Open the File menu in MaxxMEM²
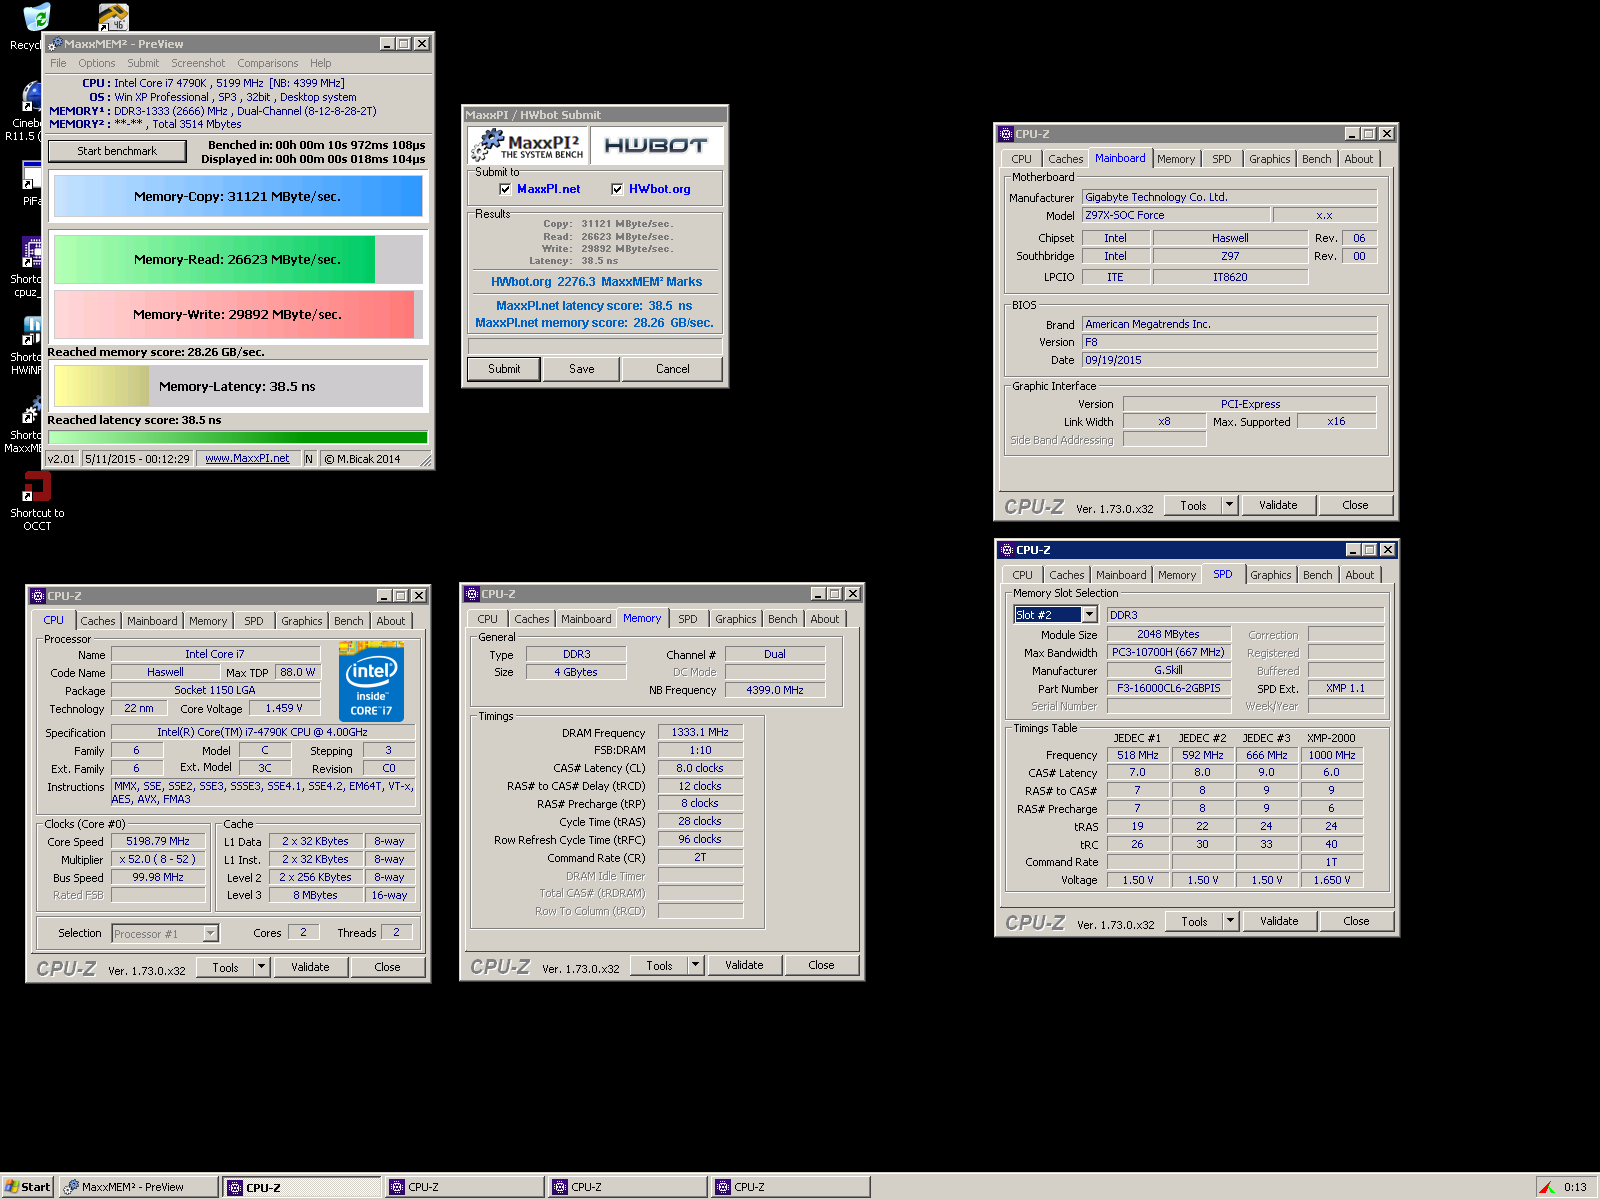The image size is (1600, 1200). pos(58,63)
